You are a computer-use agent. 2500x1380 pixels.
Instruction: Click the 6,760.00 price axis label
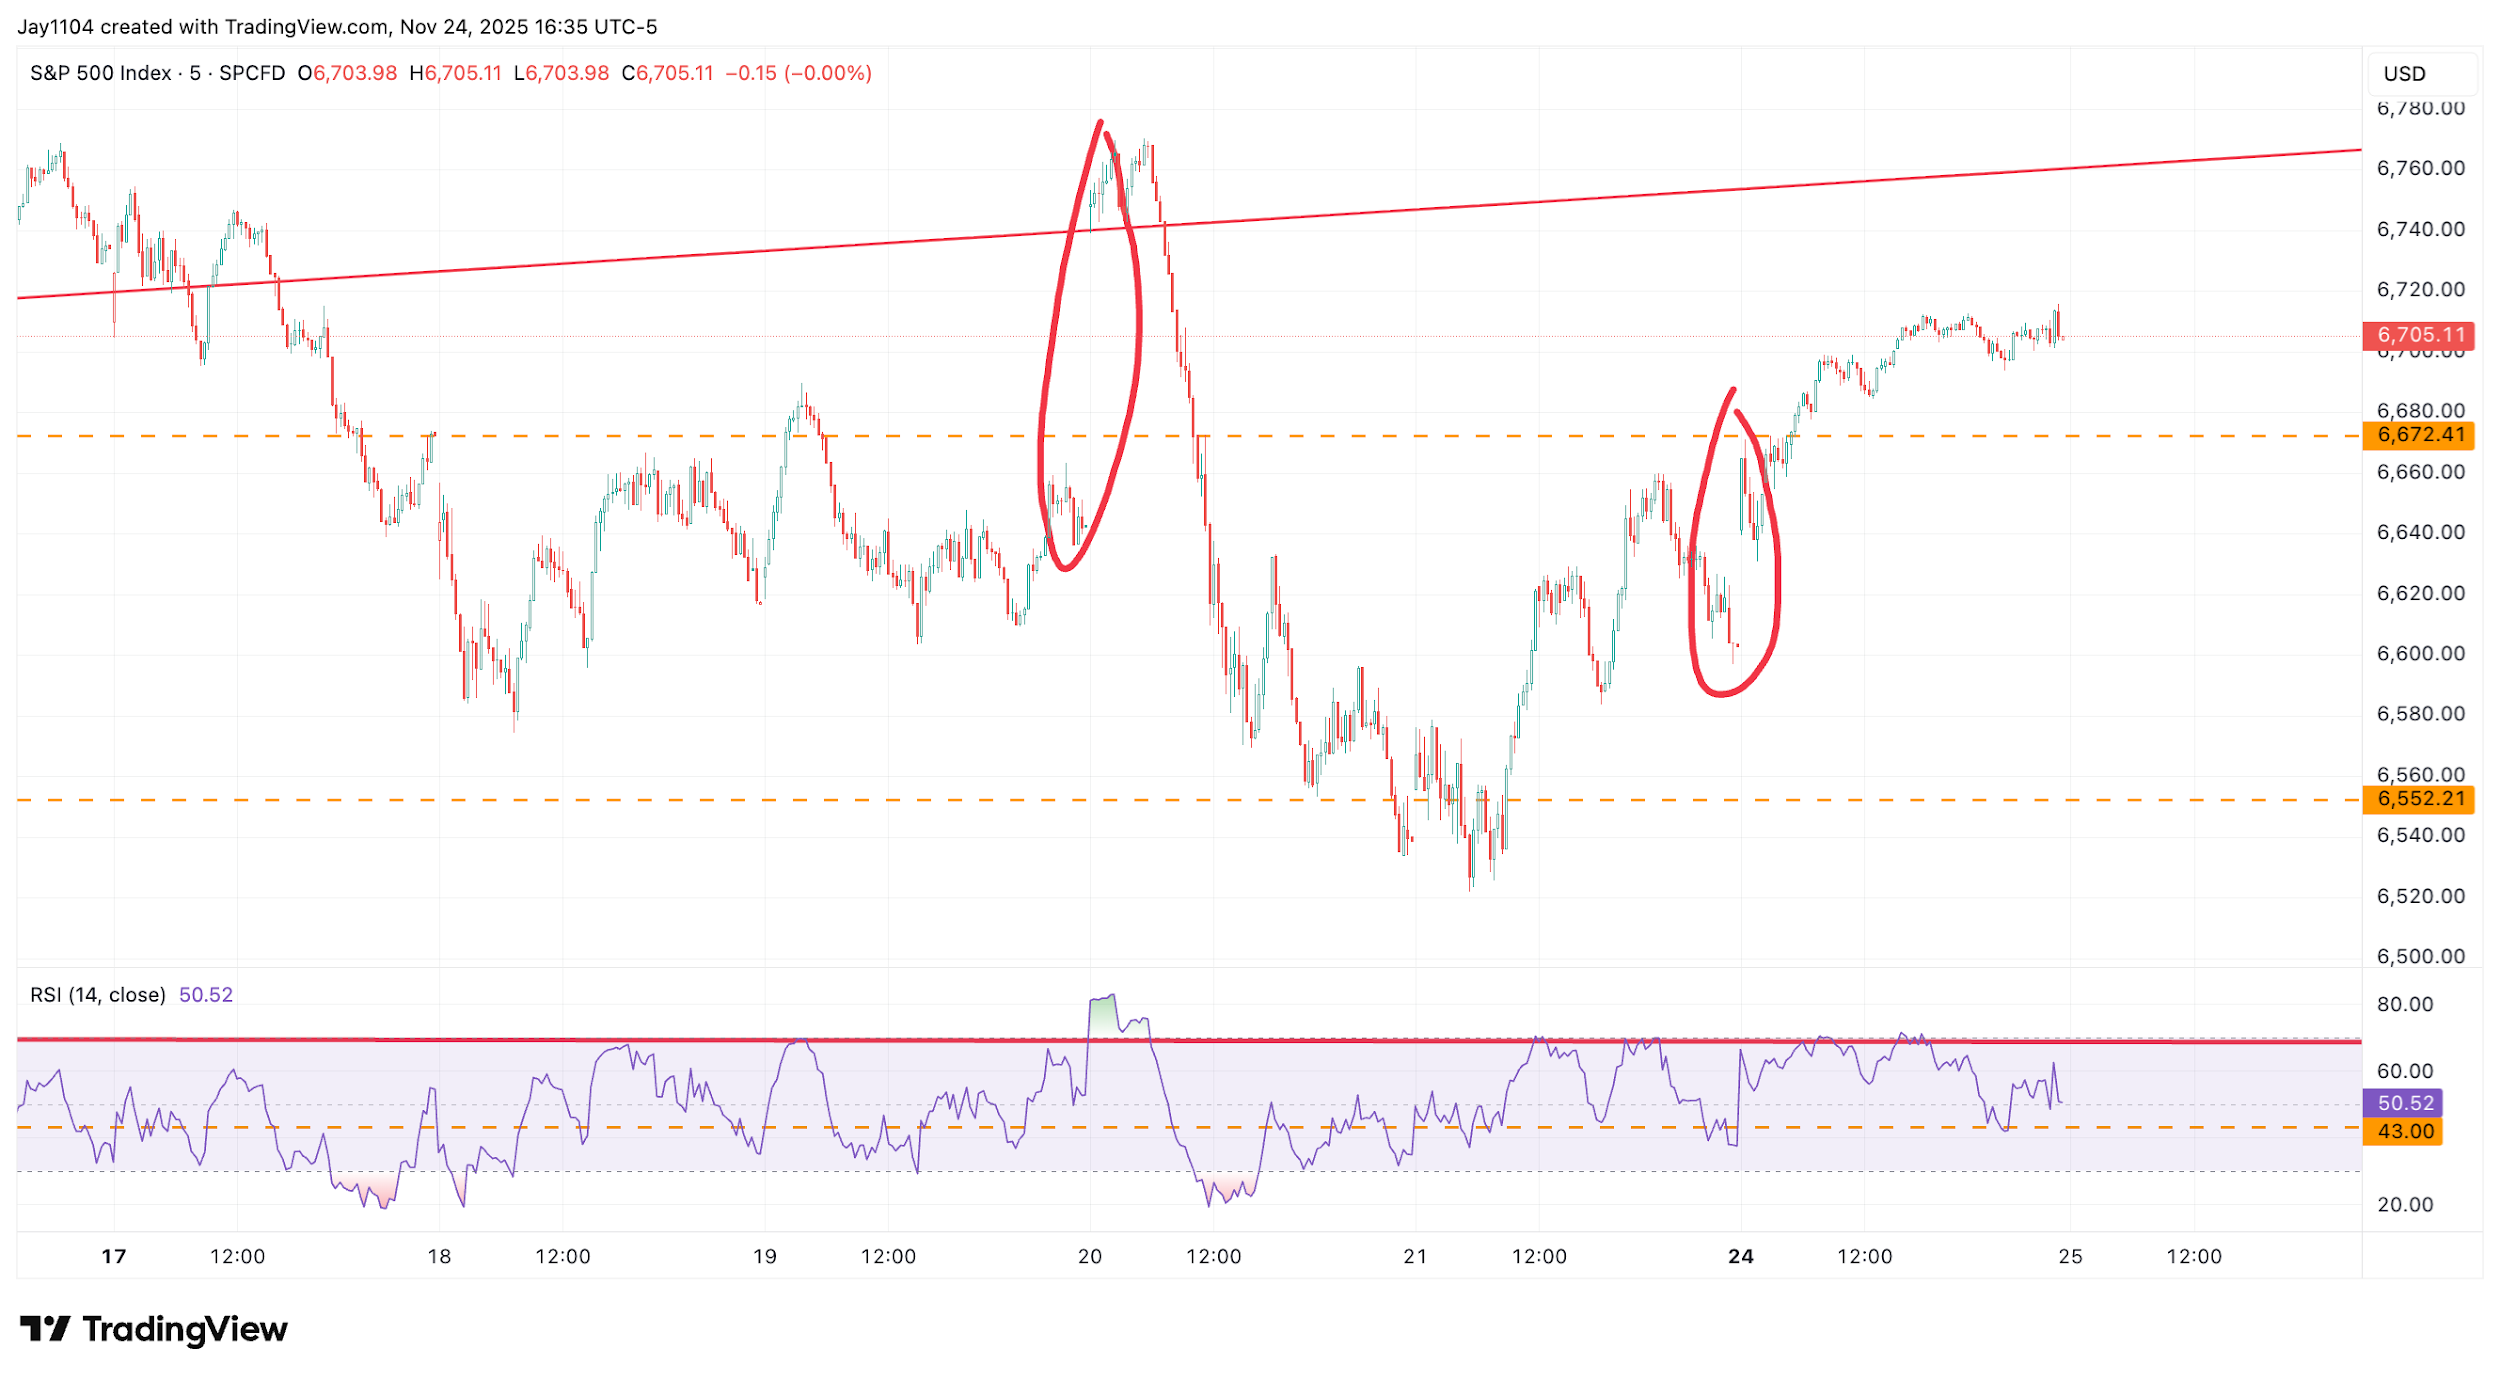click(x=2420, y=168)
